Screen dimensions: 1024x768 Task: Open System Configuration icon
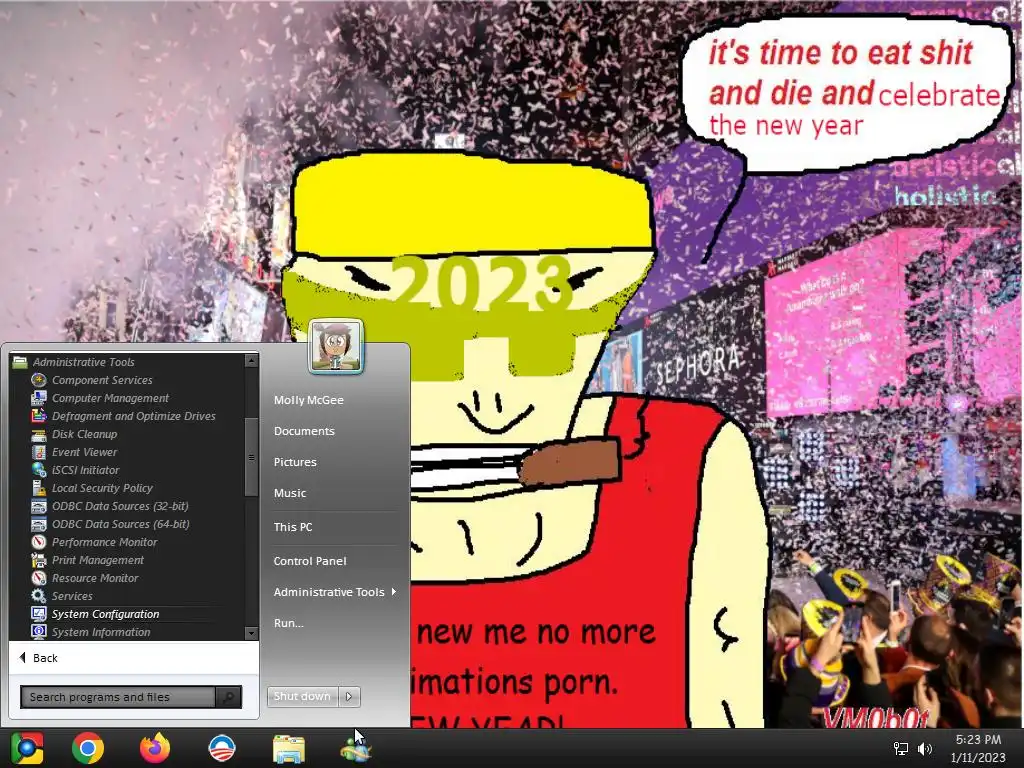39,614
